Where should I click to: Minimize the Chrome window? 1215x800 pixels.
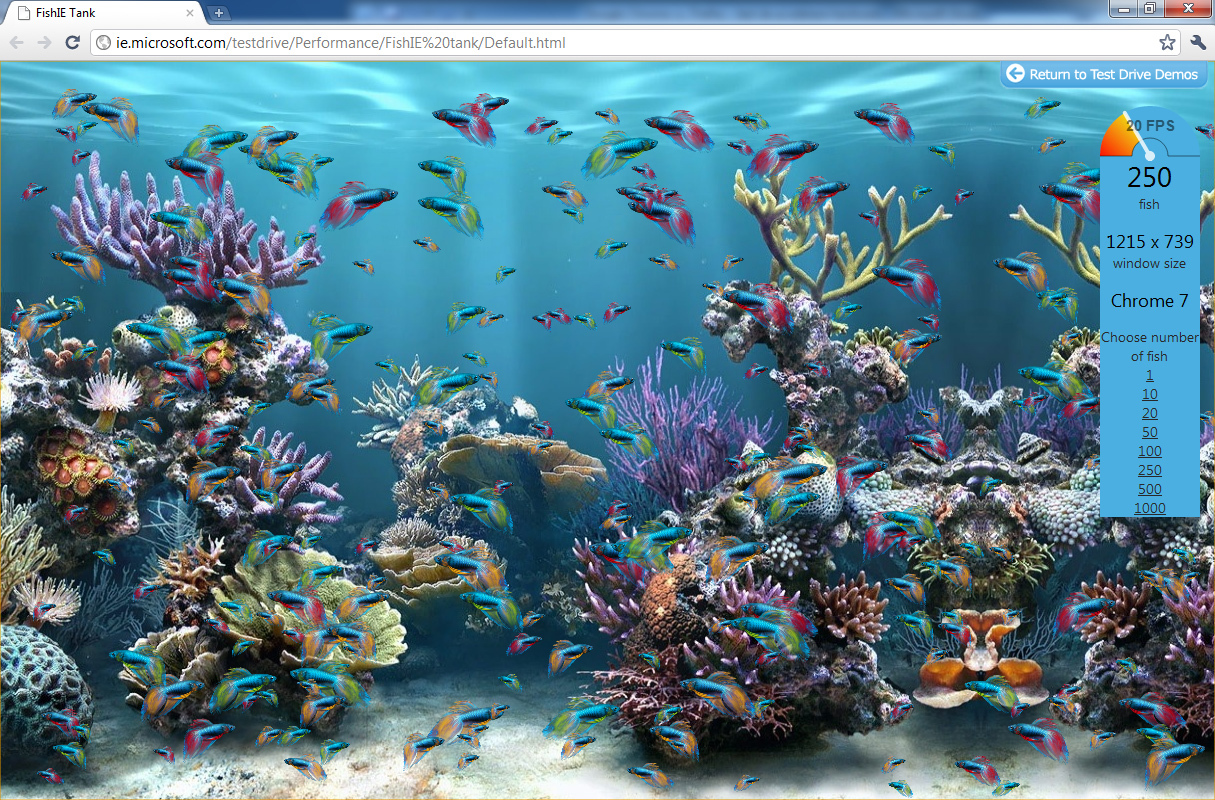pos(1124,8)
